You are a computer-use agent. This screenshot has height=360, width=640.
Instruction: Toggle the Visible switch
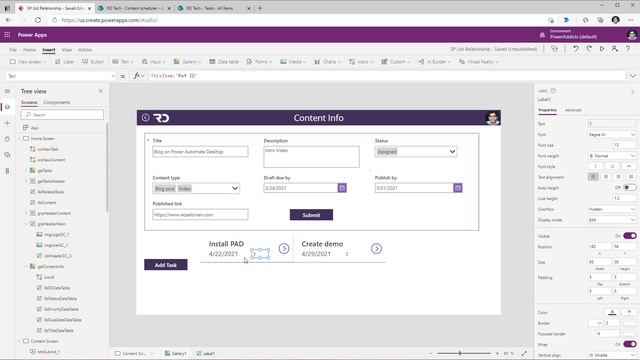click(x=630, y=236)
